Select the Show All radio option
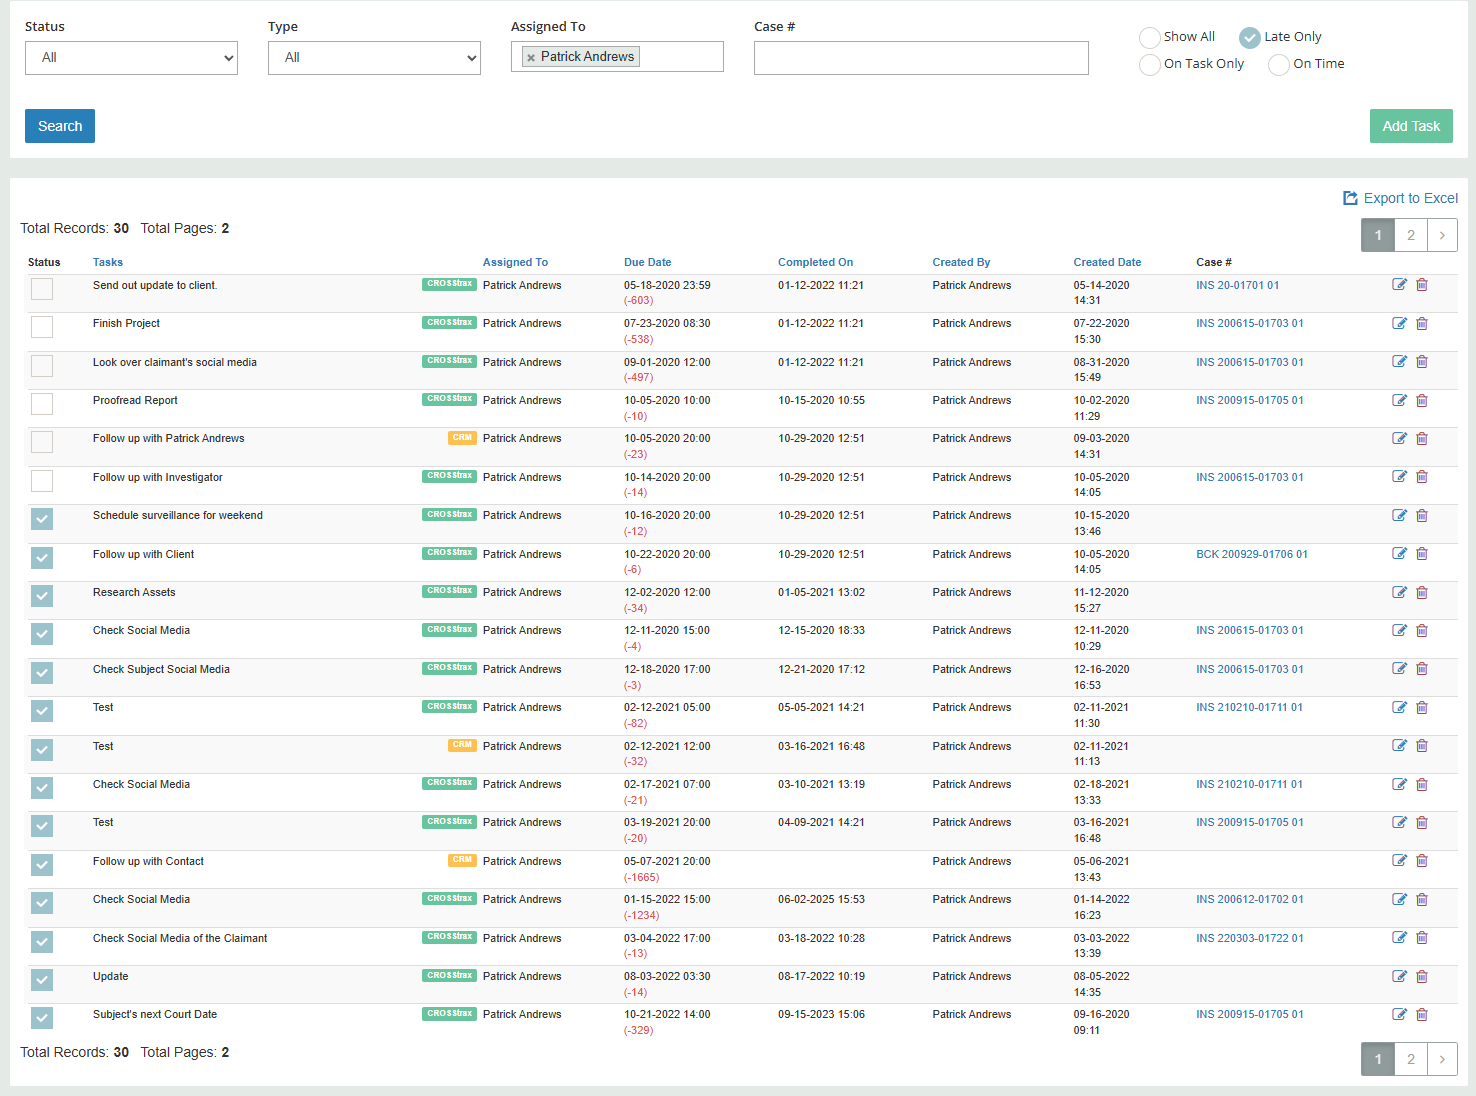 pyautogui.click(x=1150, y=37)
